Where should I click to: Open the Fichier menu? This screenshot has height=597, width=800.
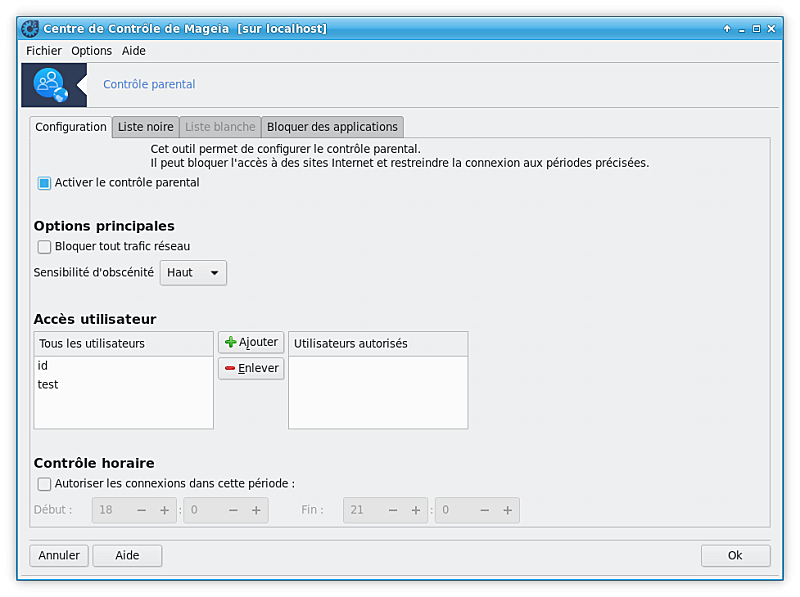pyautogui.click(x=44, y=51)
